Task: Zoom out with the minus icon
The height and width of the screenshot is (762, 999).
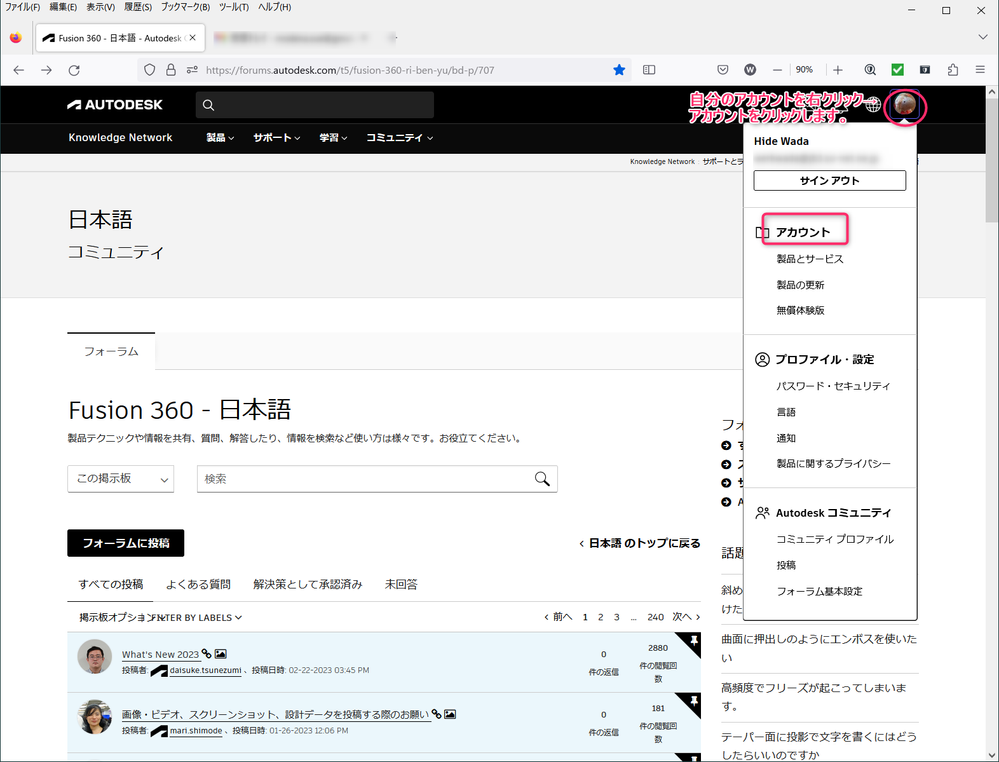Action: pos(777,70)
